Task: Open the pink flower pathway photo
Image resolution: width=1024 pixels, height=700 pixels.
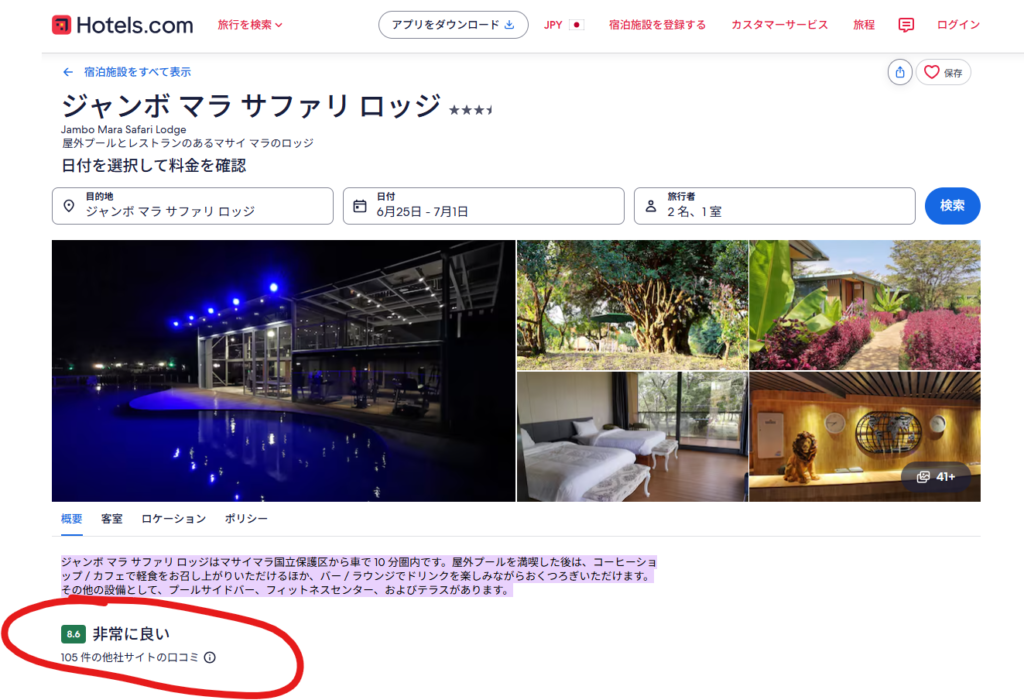Action: click(x=865, y=305)
